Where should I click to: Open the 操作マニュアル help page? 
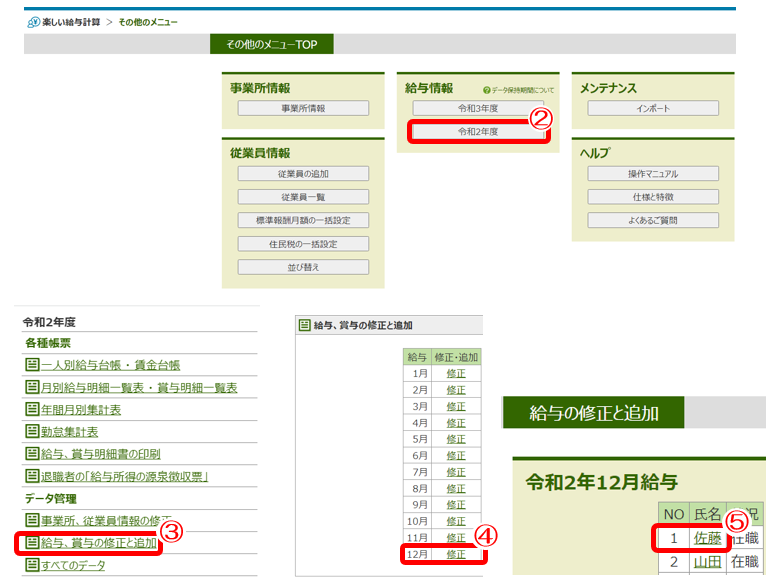[652, 174]
